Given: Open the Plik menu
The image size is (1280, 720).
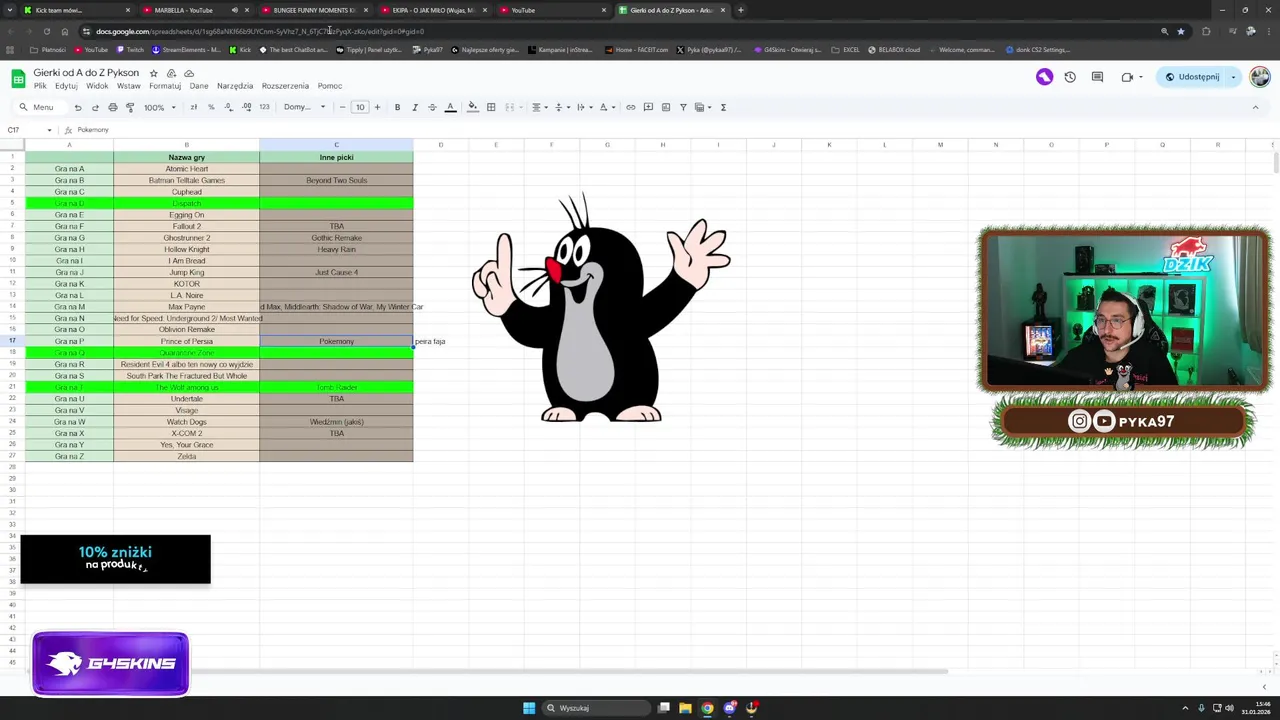Looking at the screenshot, I should [40, 86].
